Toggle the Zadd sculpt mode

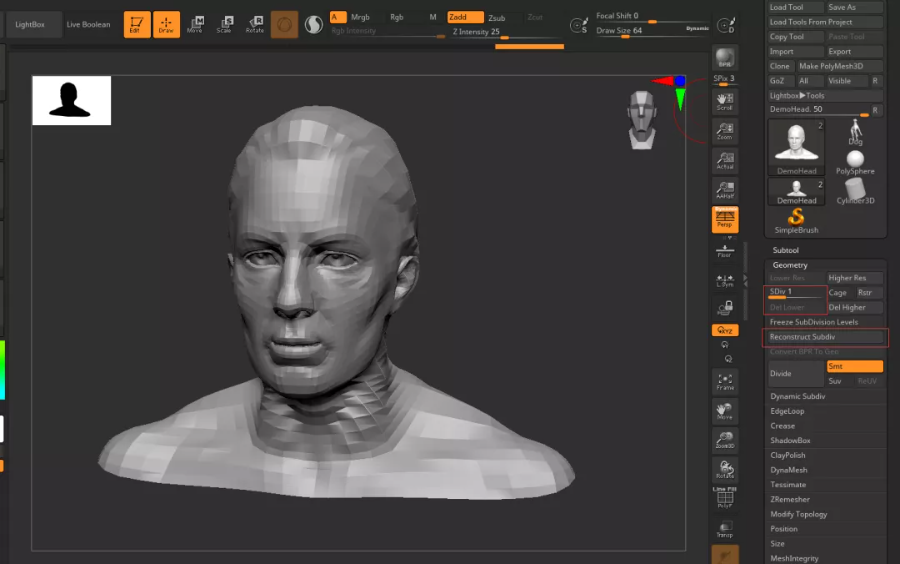[465, 17]
